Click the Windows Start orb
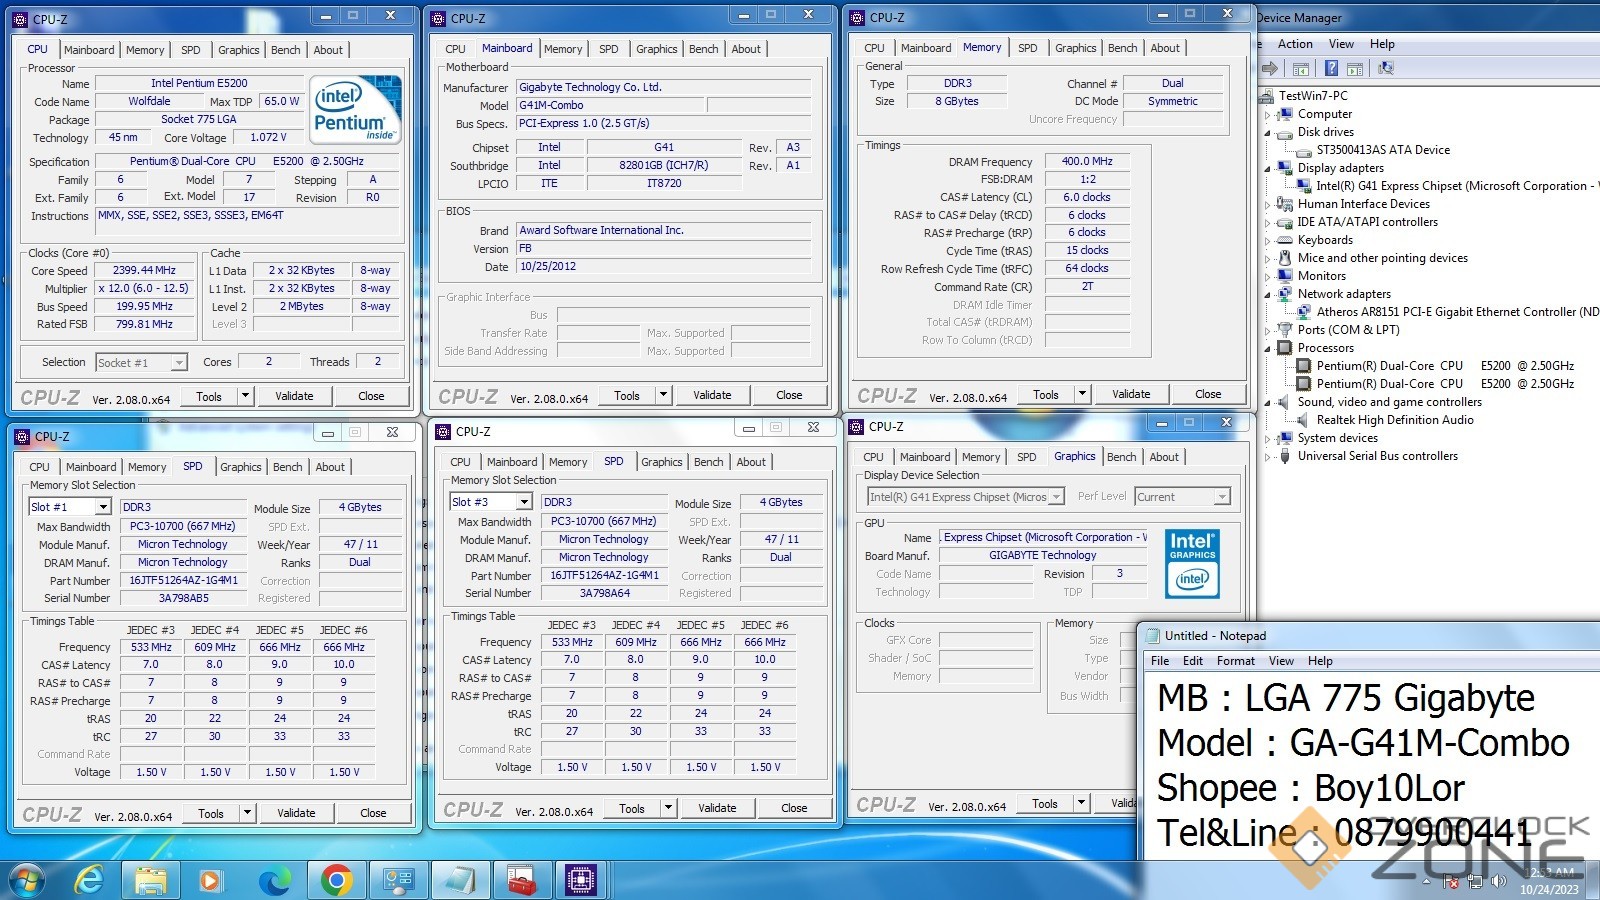 [x=27, y=880]
